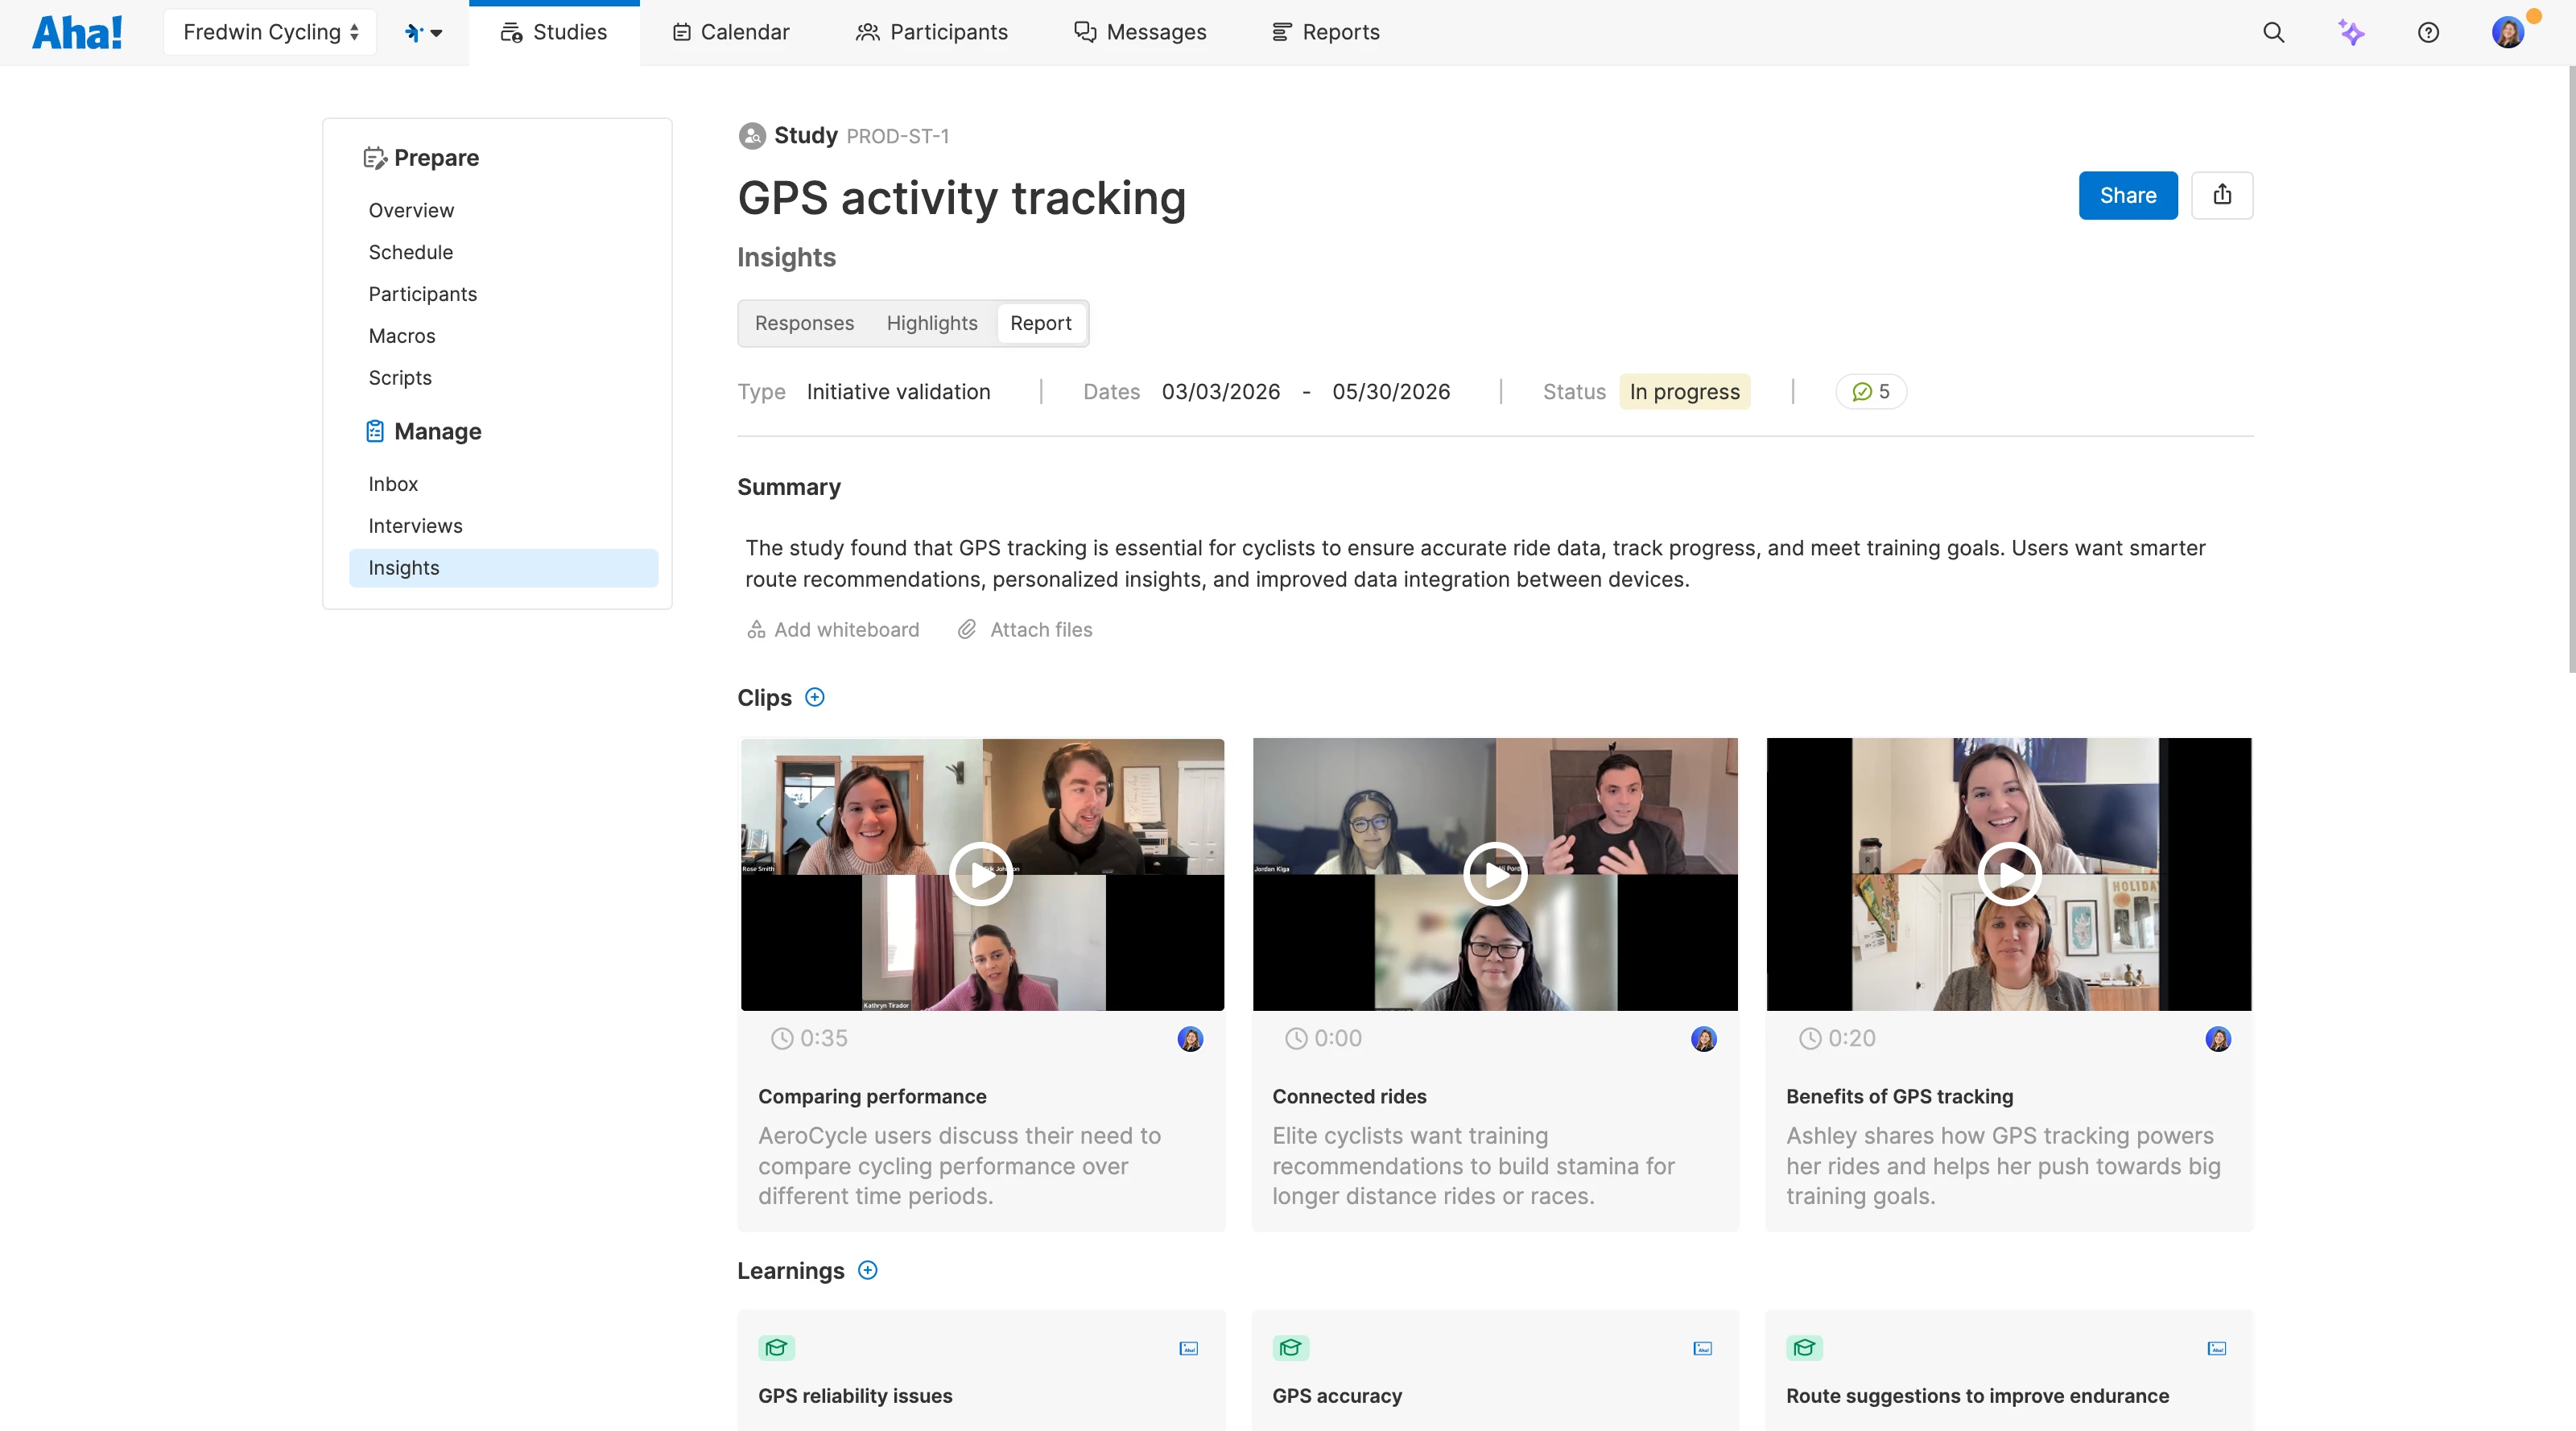Open the search magnifier icon
Screen dimensions: 2576x1431
click(x=2273, y=32)
